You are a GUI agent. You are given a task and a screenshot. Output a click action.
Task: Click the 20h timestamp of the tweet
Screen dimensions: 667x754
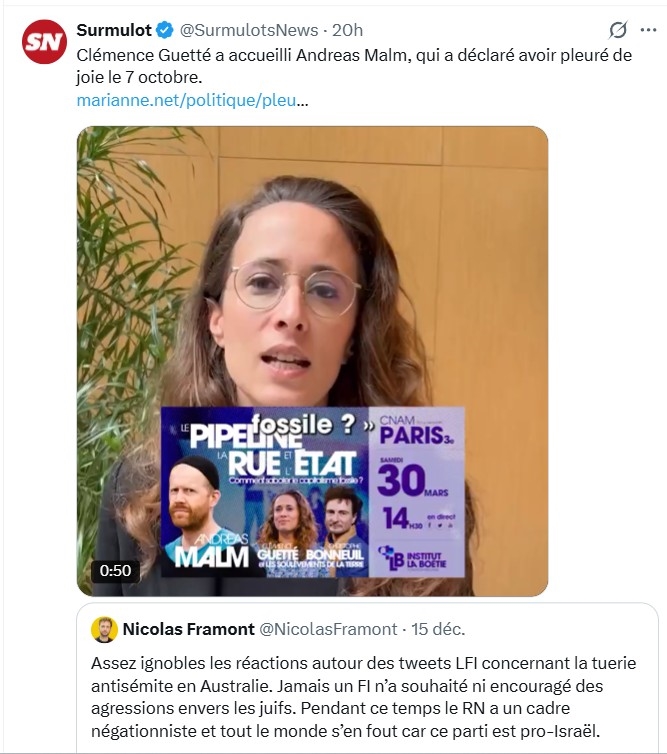pos(348,30)
